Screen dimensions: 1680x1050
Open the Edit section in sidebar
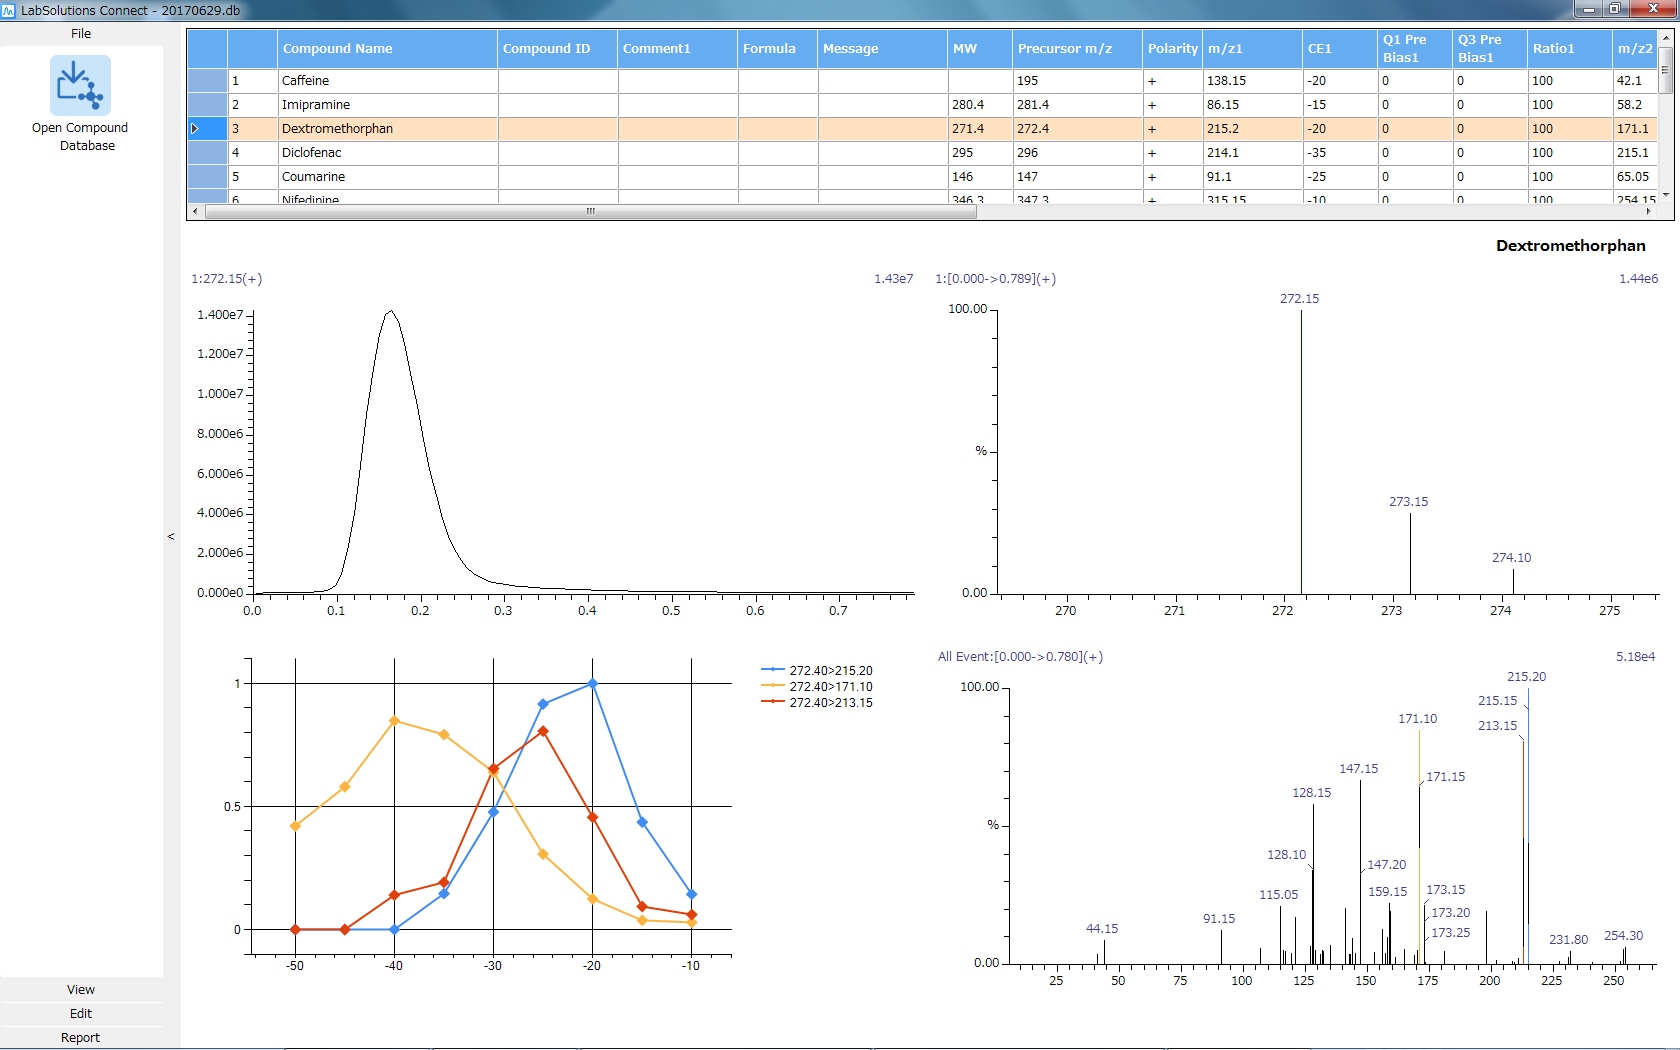click(81, 1013)
